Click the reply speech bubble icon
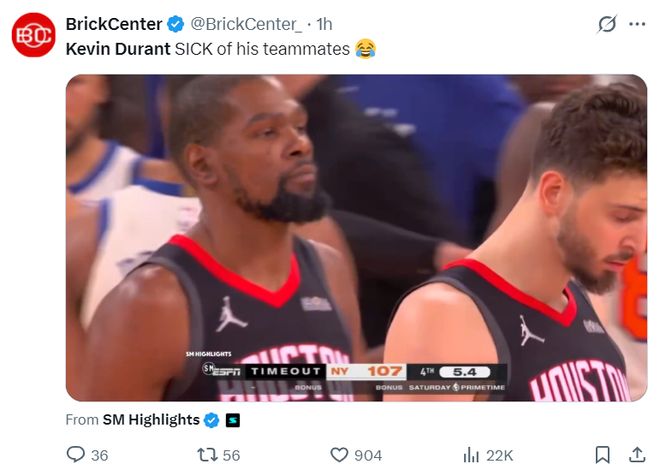 tap(75, 454)
